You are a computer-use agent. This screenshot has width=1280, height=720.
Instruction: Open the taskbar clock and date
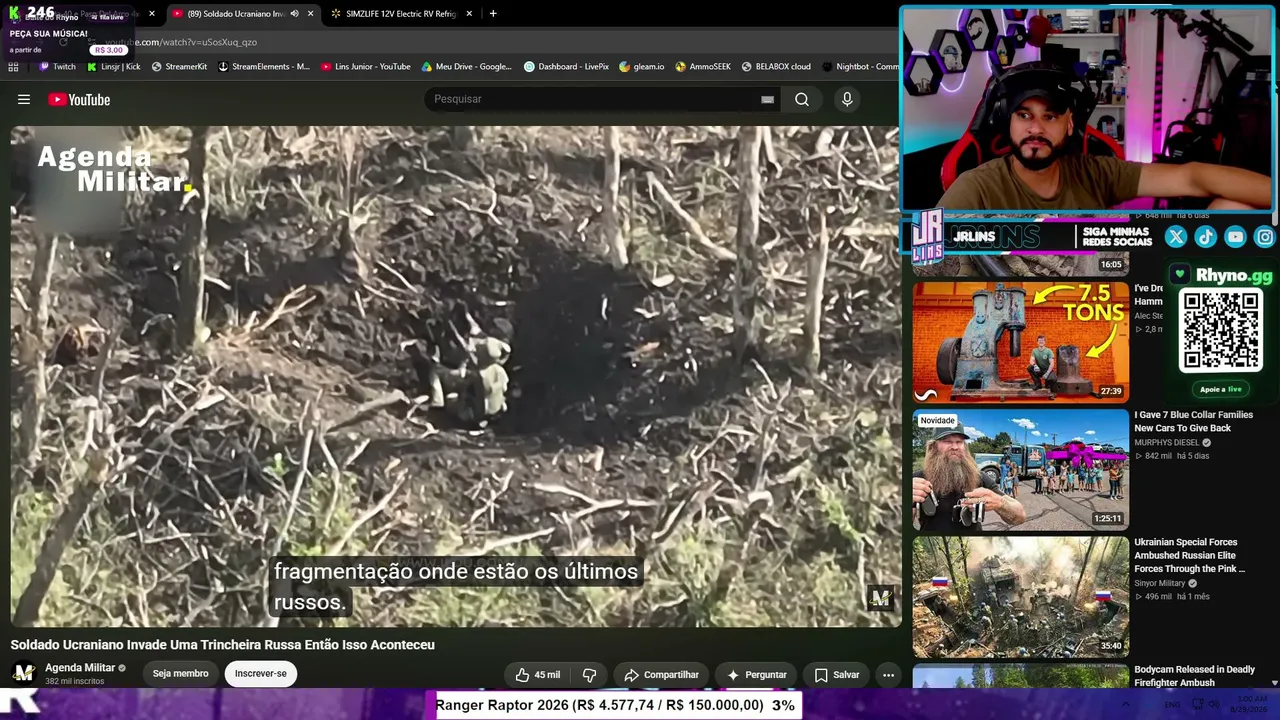pos(1250,705)
